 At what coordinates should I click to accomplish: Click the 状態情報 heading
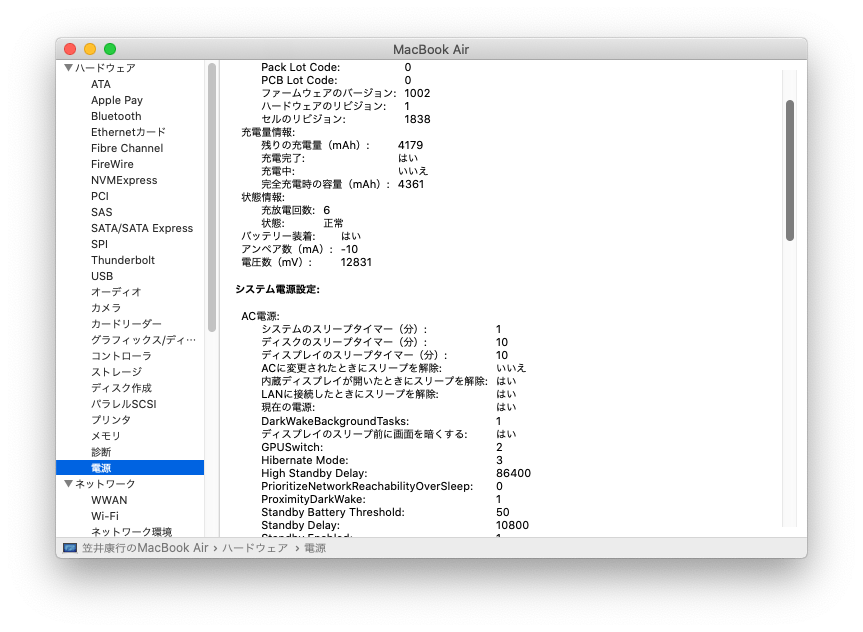tap(263, 197)
